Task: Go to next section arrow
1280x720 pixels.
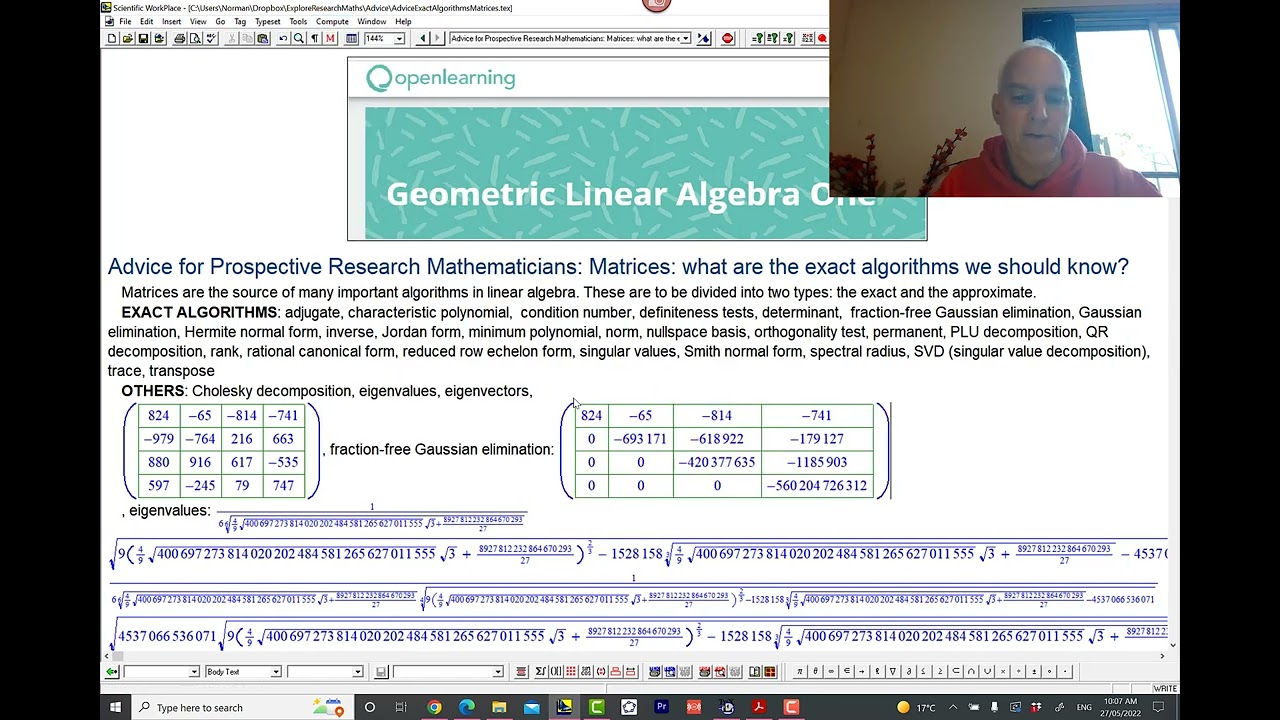Action: [437, 38]
